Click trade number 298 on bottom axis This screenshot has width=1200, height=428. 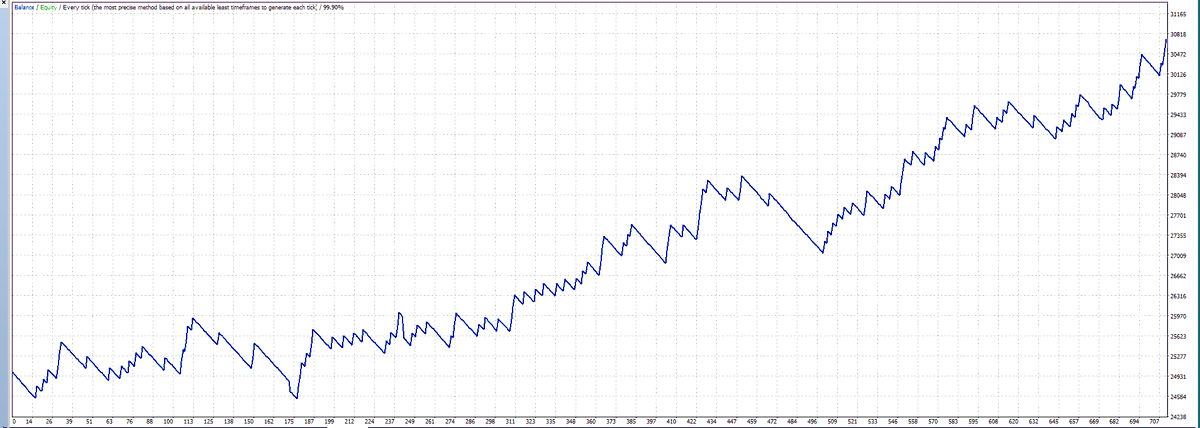(x=491, y=422)
